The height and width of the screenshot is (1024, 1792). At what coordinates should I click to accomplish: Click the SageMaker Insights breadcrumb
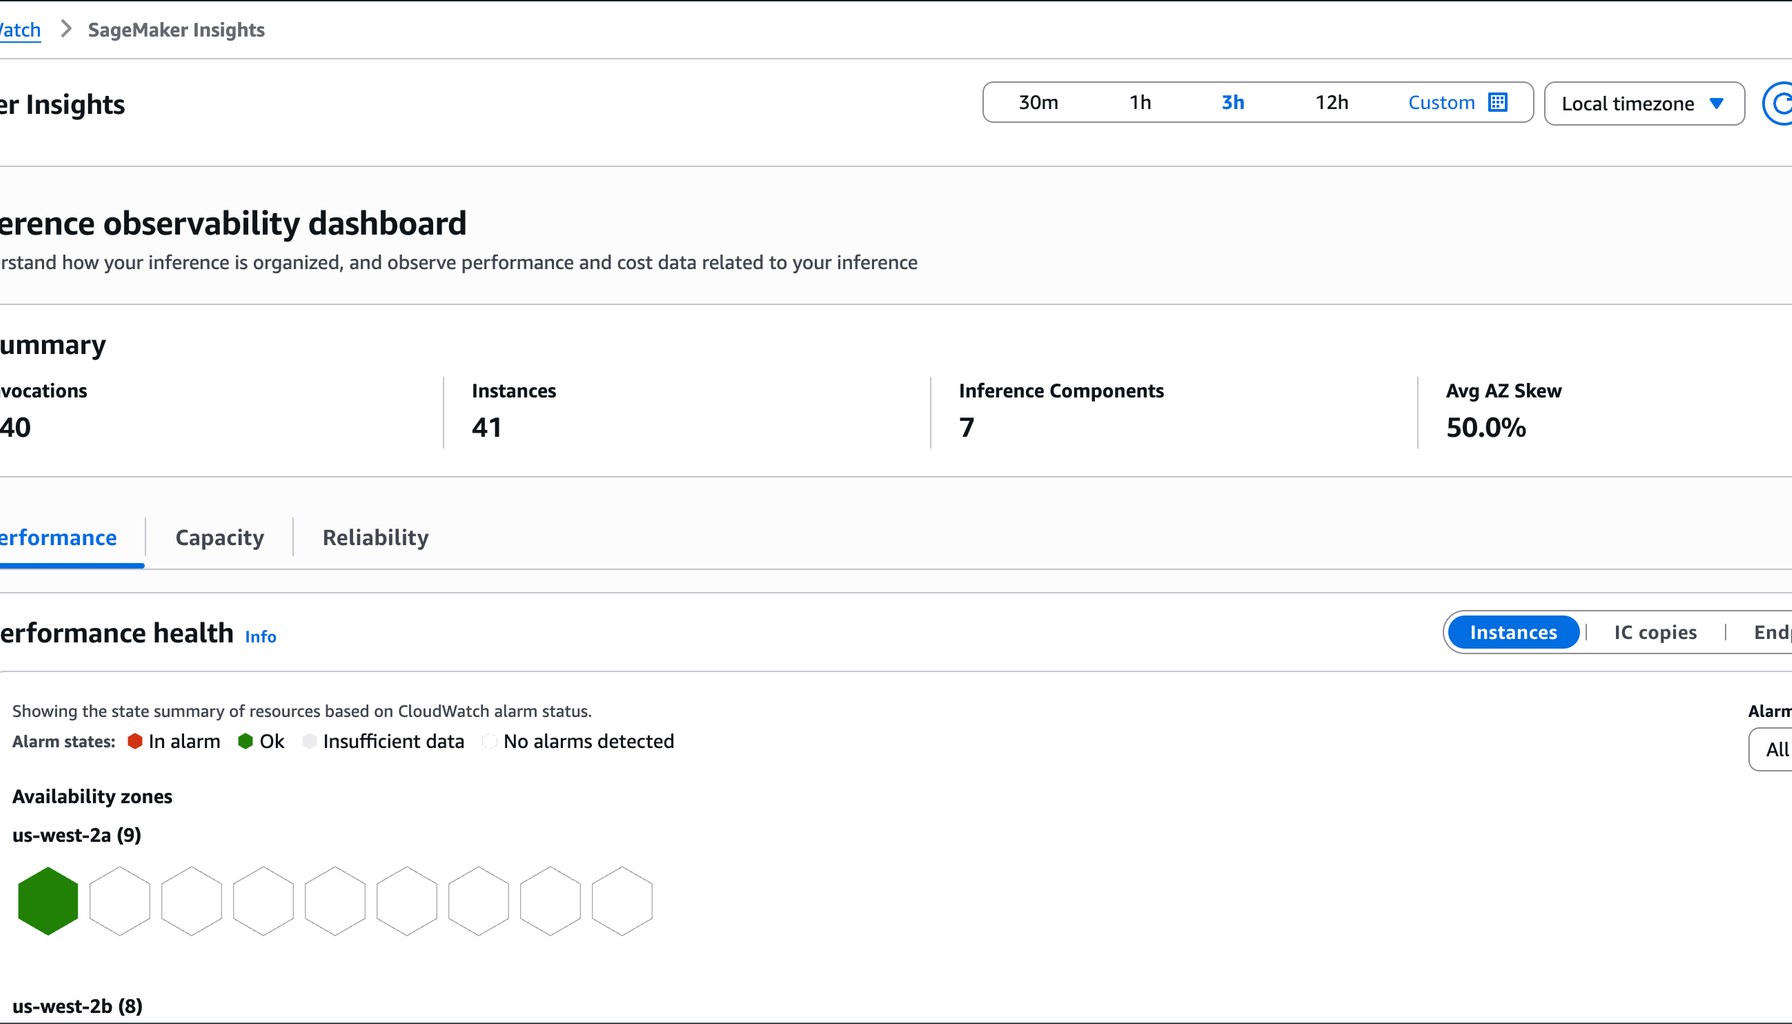pyautogui.click(x=176, y=30)
